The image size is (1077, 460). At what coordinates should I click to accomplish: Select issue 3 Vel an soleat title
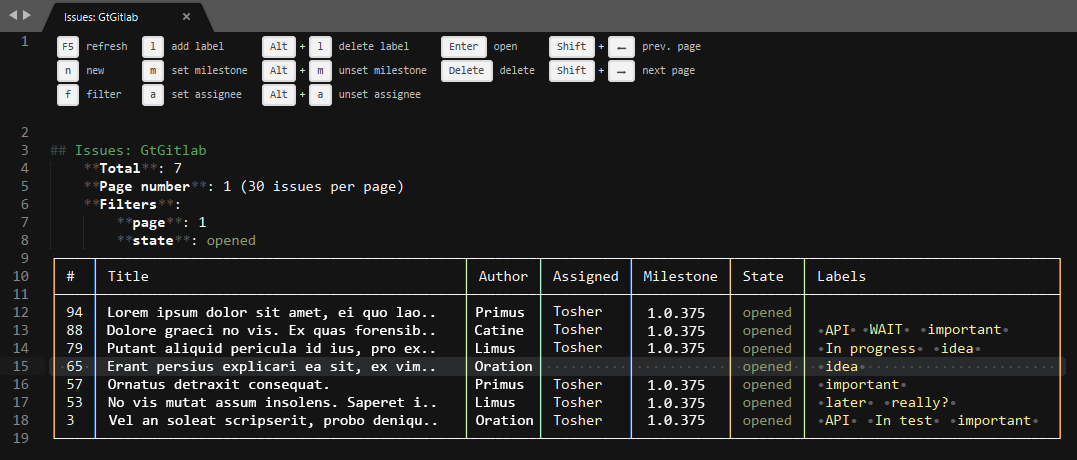(273, 420)
